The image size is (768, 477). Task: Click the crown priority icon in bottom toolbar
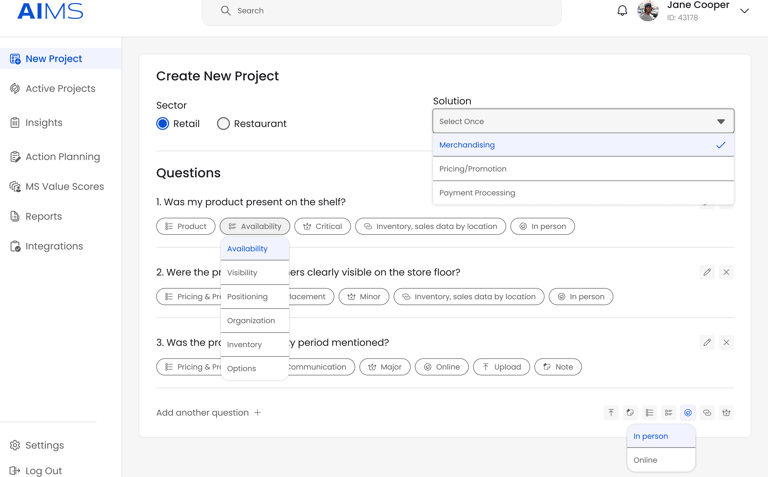[726, 412]
